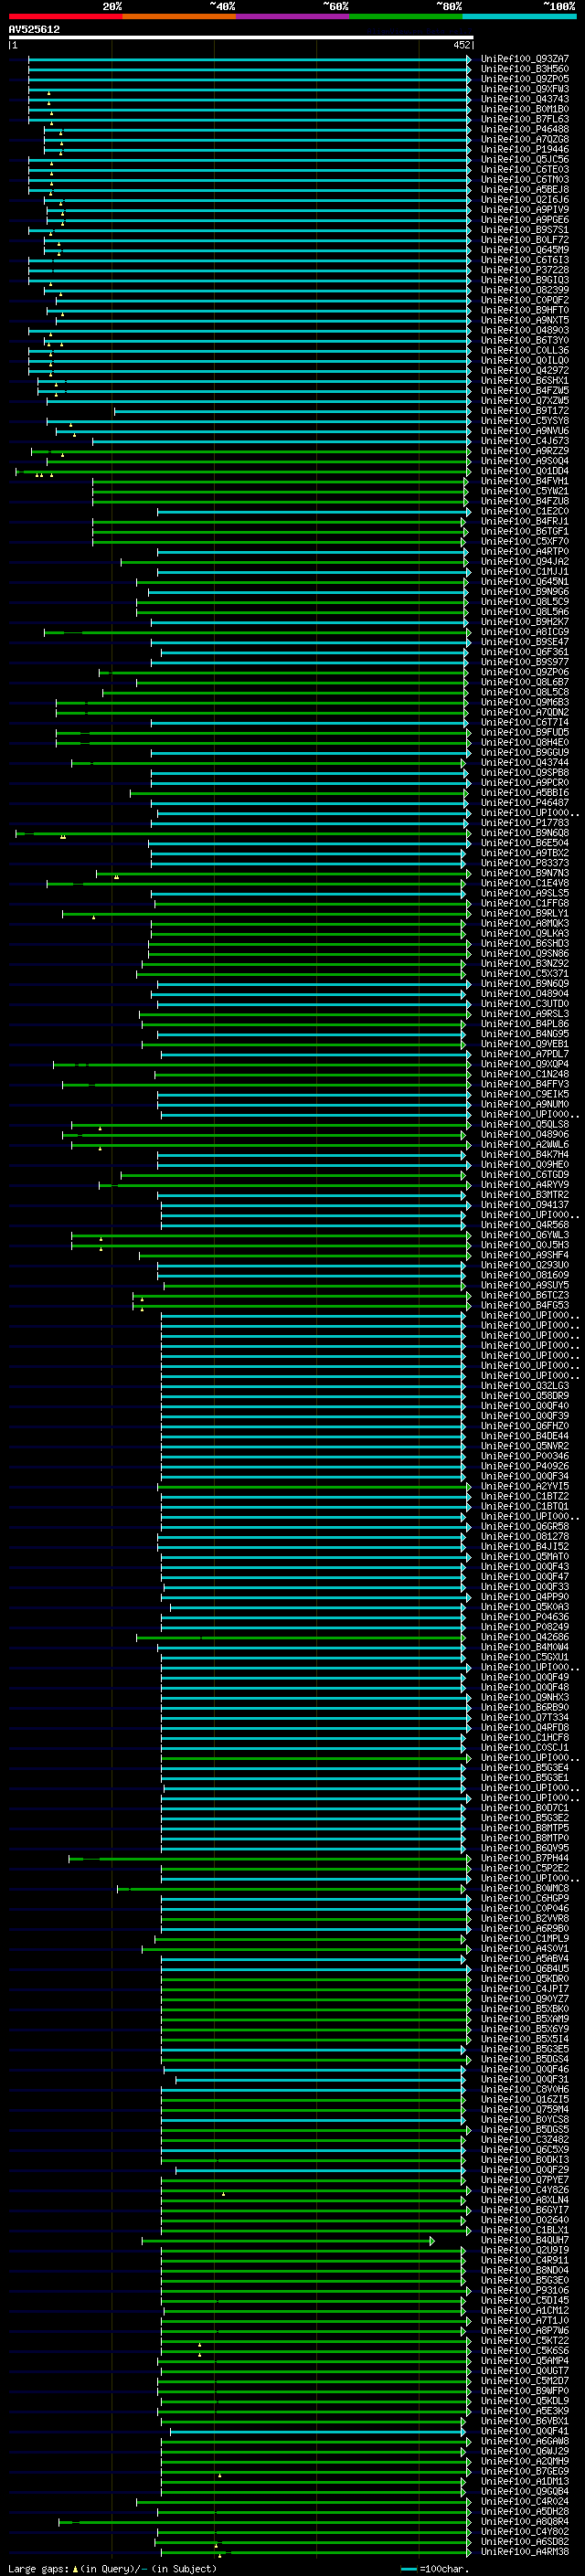Select UniRef100_B6E504 label
The image size is (585, 2576).
pyautogui.click(x=525, y=844)
